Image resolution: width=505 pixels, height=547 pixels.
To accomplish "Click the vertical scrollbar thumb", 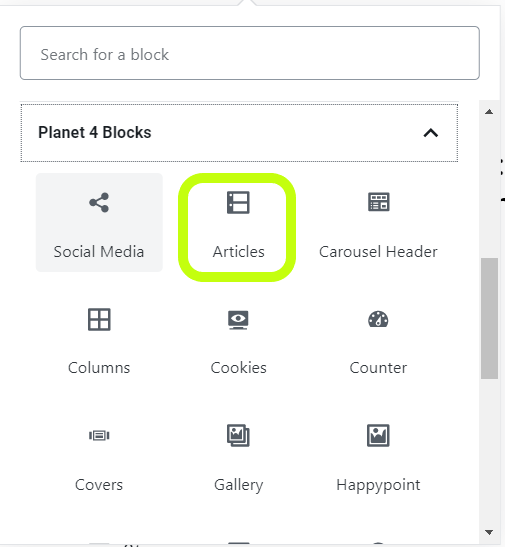I will 489,319.
